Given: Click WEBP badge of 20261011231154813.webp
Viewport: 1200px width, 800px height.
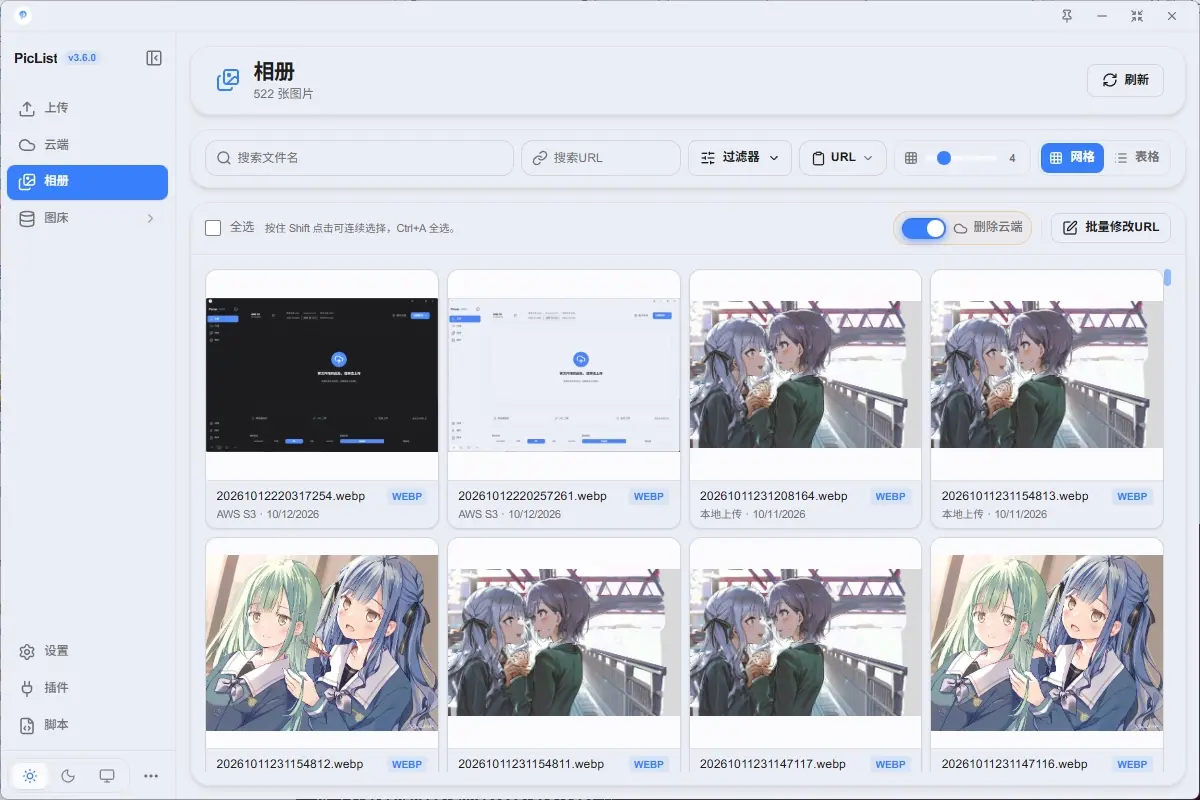Looking at the screenshot, I should [1133, 496].
